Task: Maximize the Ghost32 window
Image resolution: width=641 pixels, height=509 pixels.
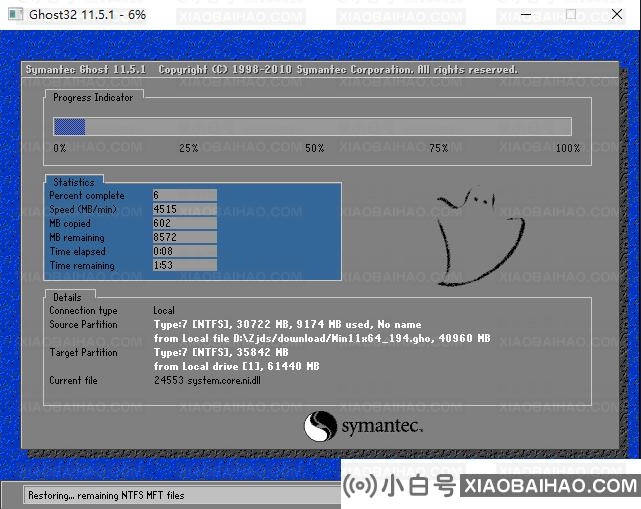Action: [571, 15]
